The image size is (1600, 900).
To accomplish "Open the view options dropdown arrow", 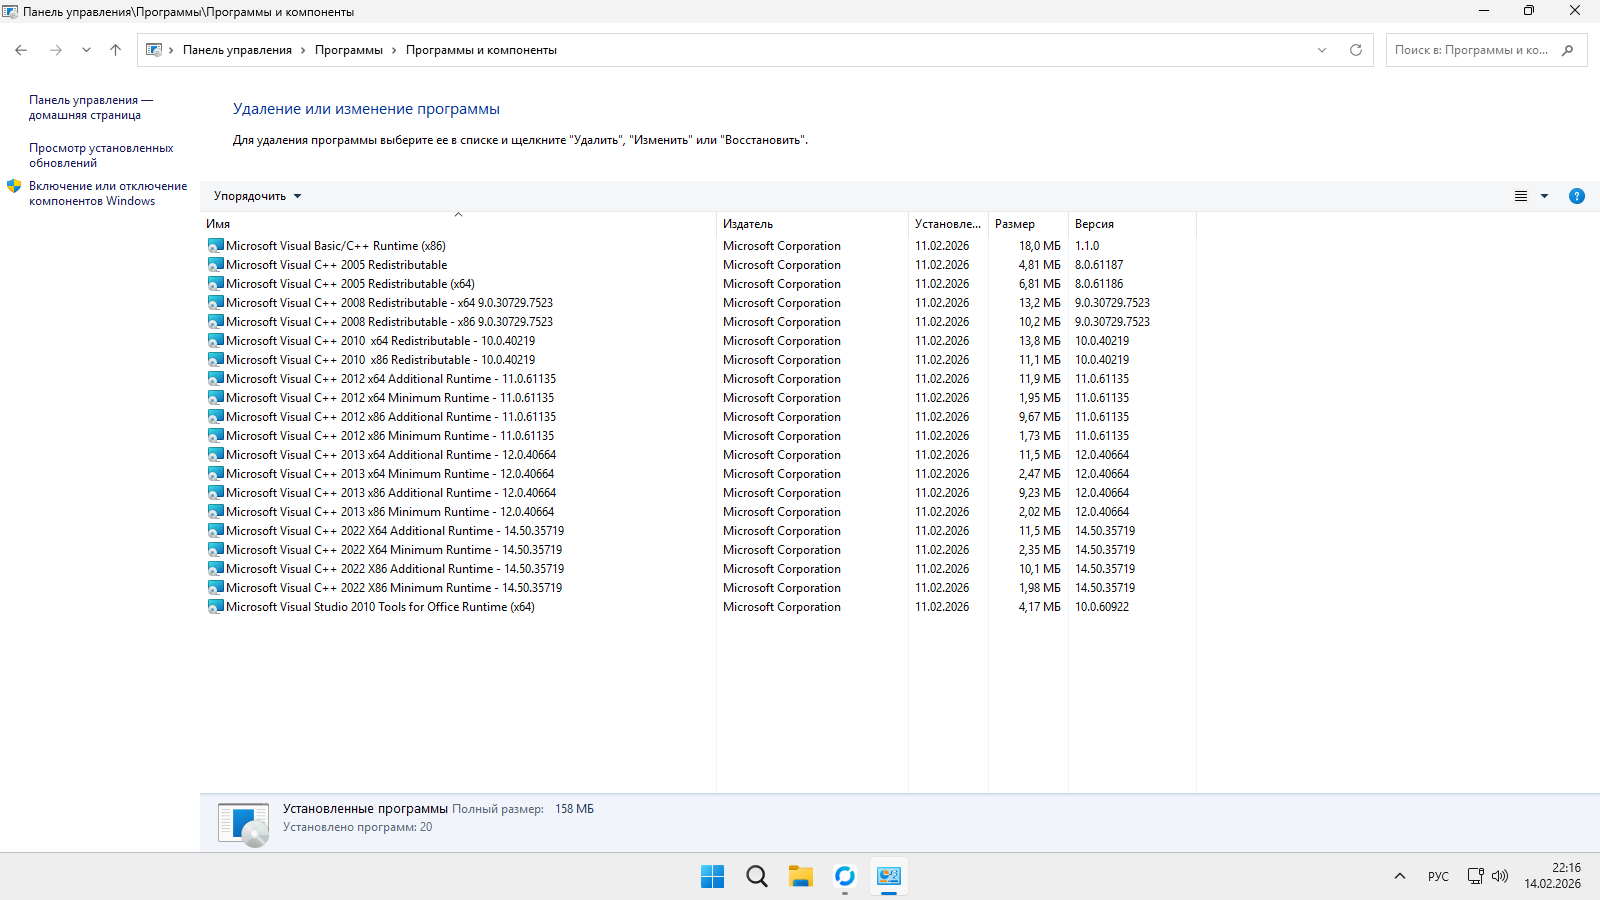I will 1544,196.
